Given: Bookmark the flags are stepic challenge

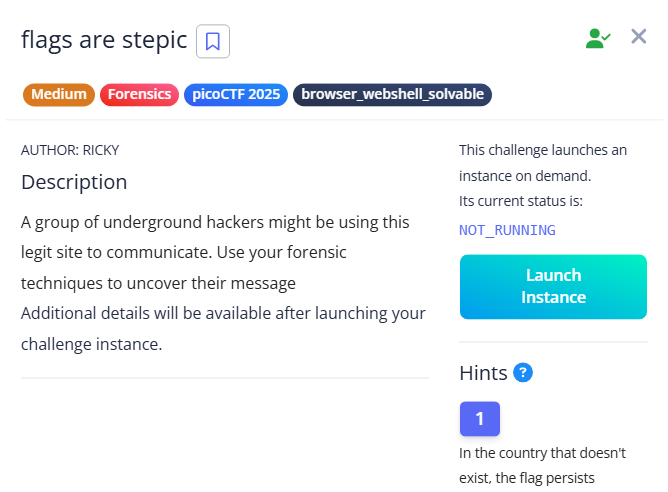Looking at the screenshot, I should click(x=213, y=41).
